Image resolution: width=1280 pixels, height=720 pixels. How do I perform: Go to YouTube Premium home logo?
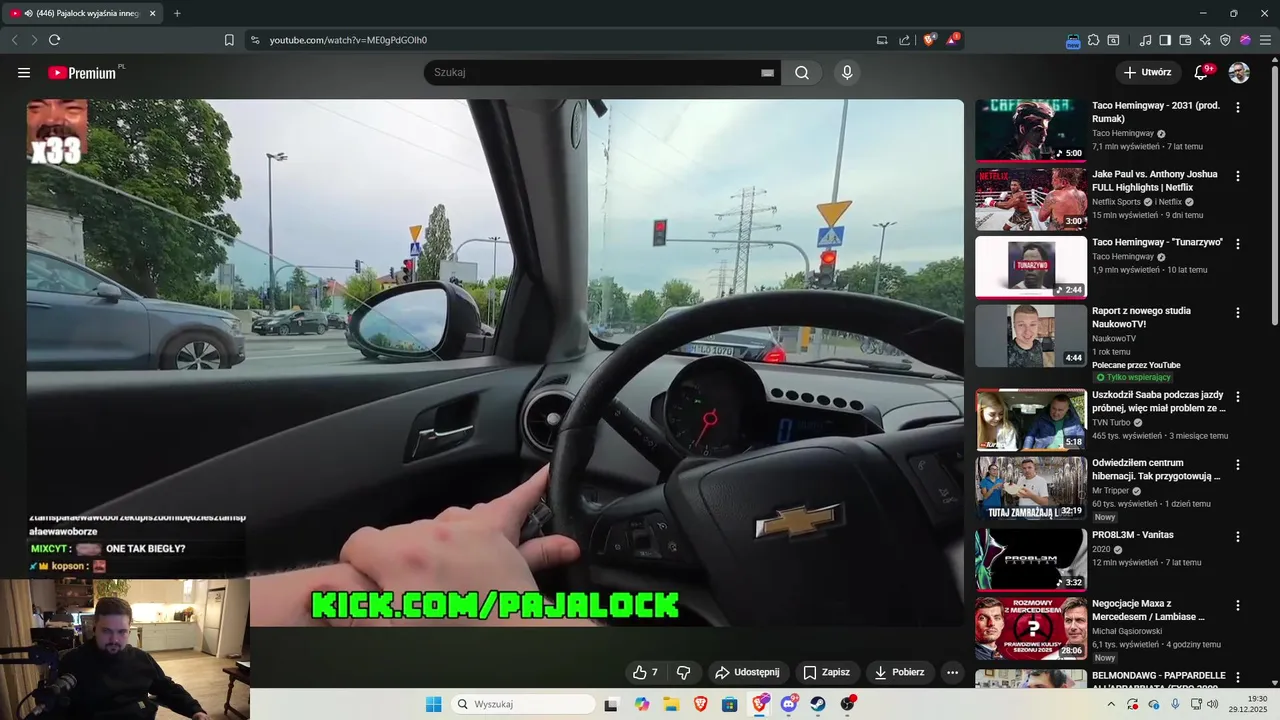[83, 73]
